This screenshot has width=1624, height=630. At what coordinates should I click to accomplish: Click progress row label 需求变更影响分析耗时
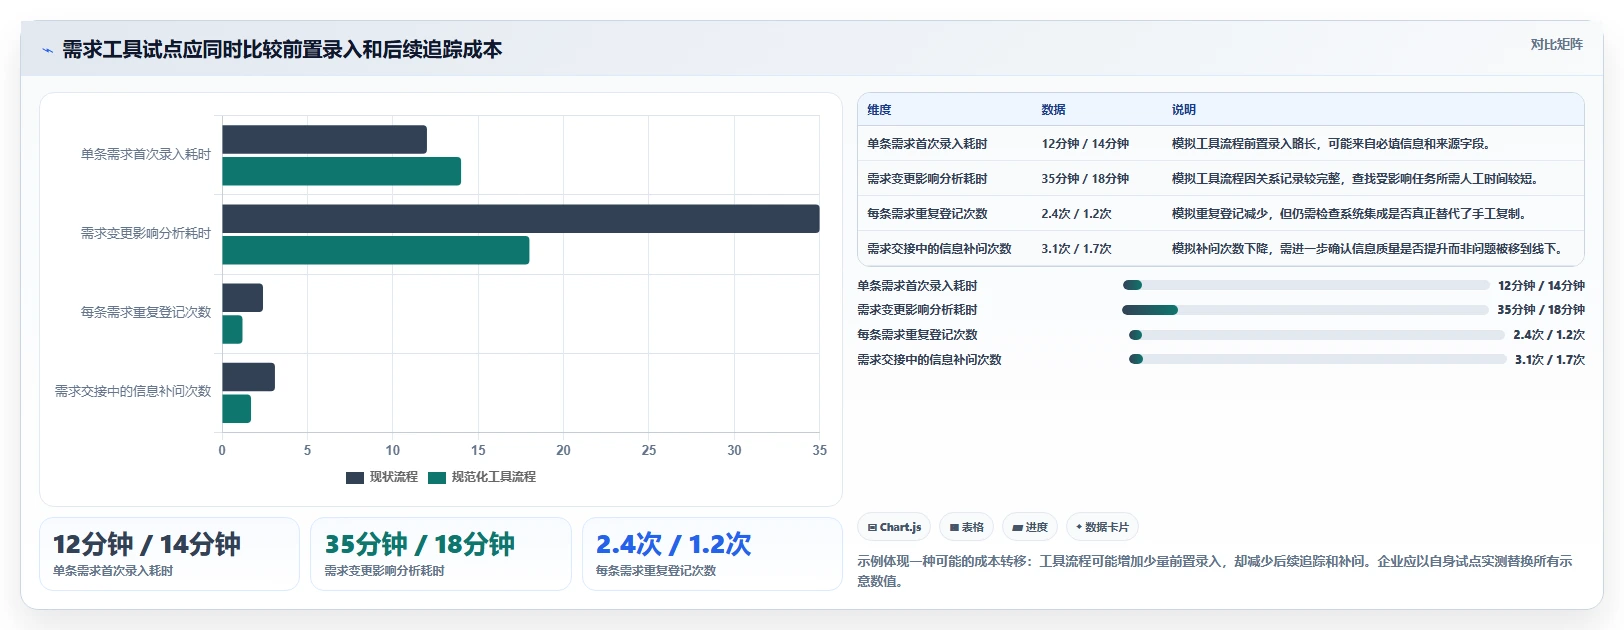[x=917, y=310]
